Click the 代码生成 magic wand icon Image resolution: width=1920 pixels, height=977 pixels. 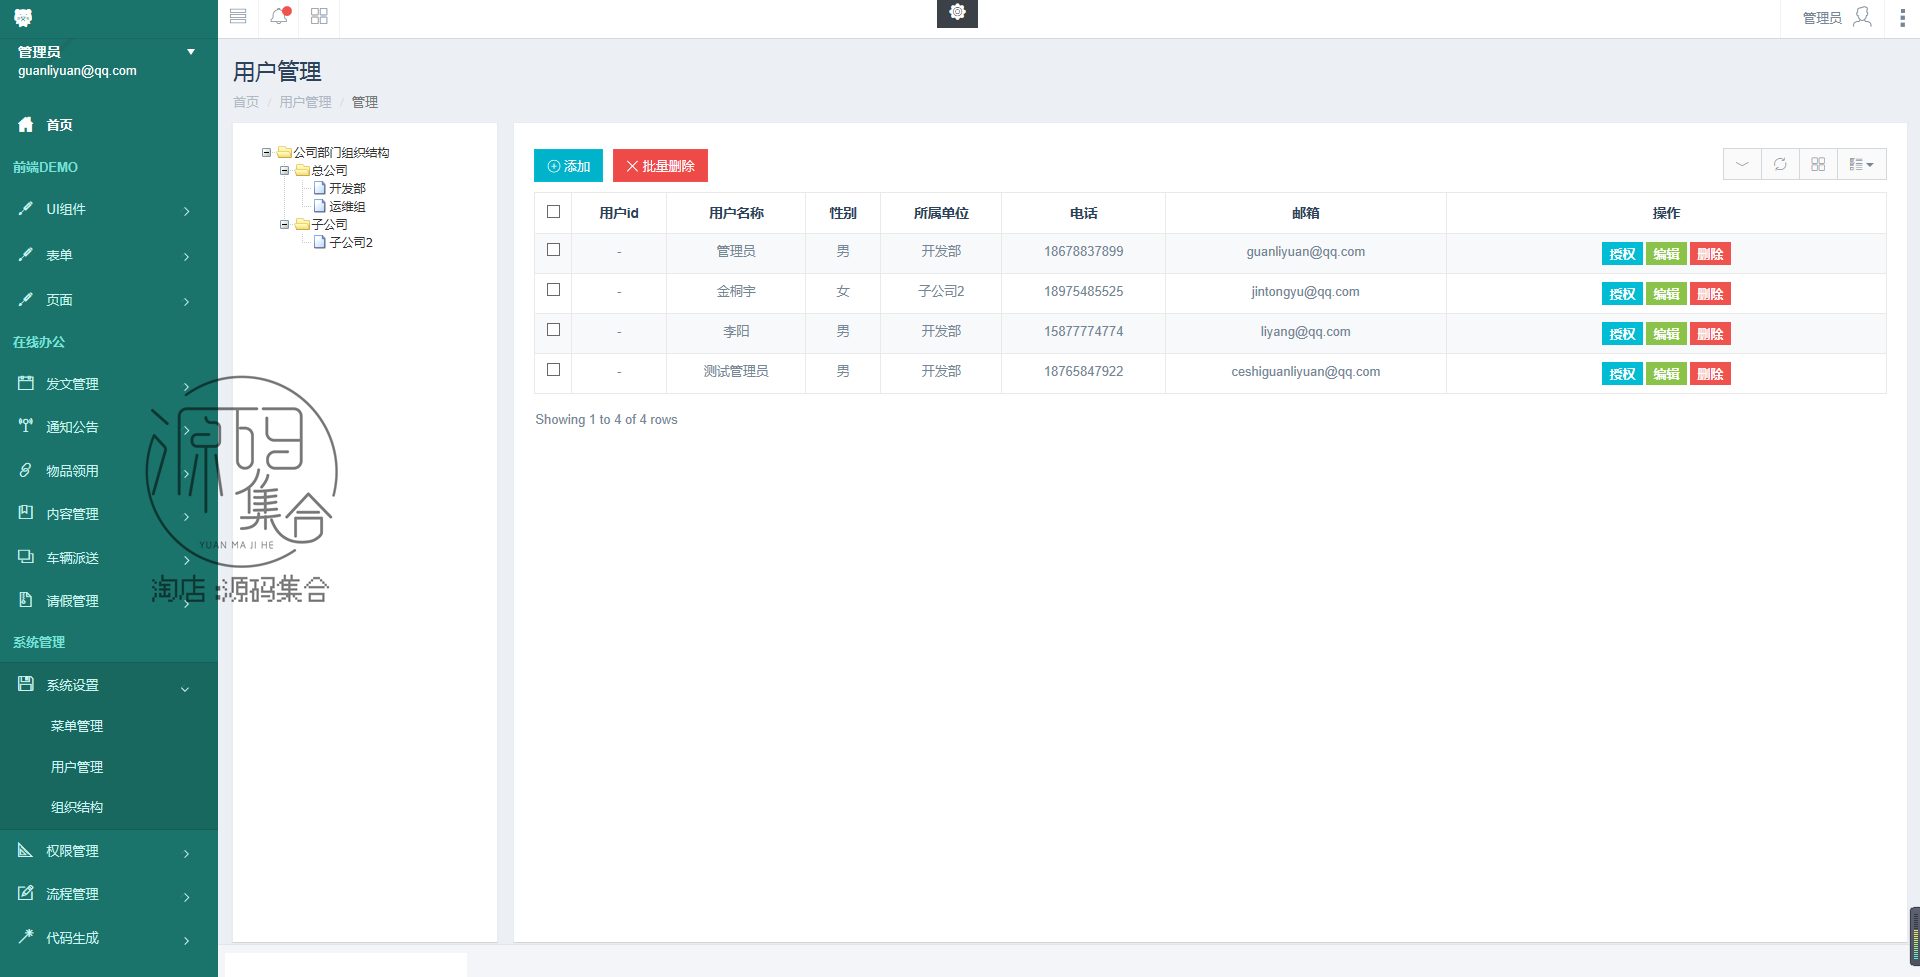click(x=26, y=937)
